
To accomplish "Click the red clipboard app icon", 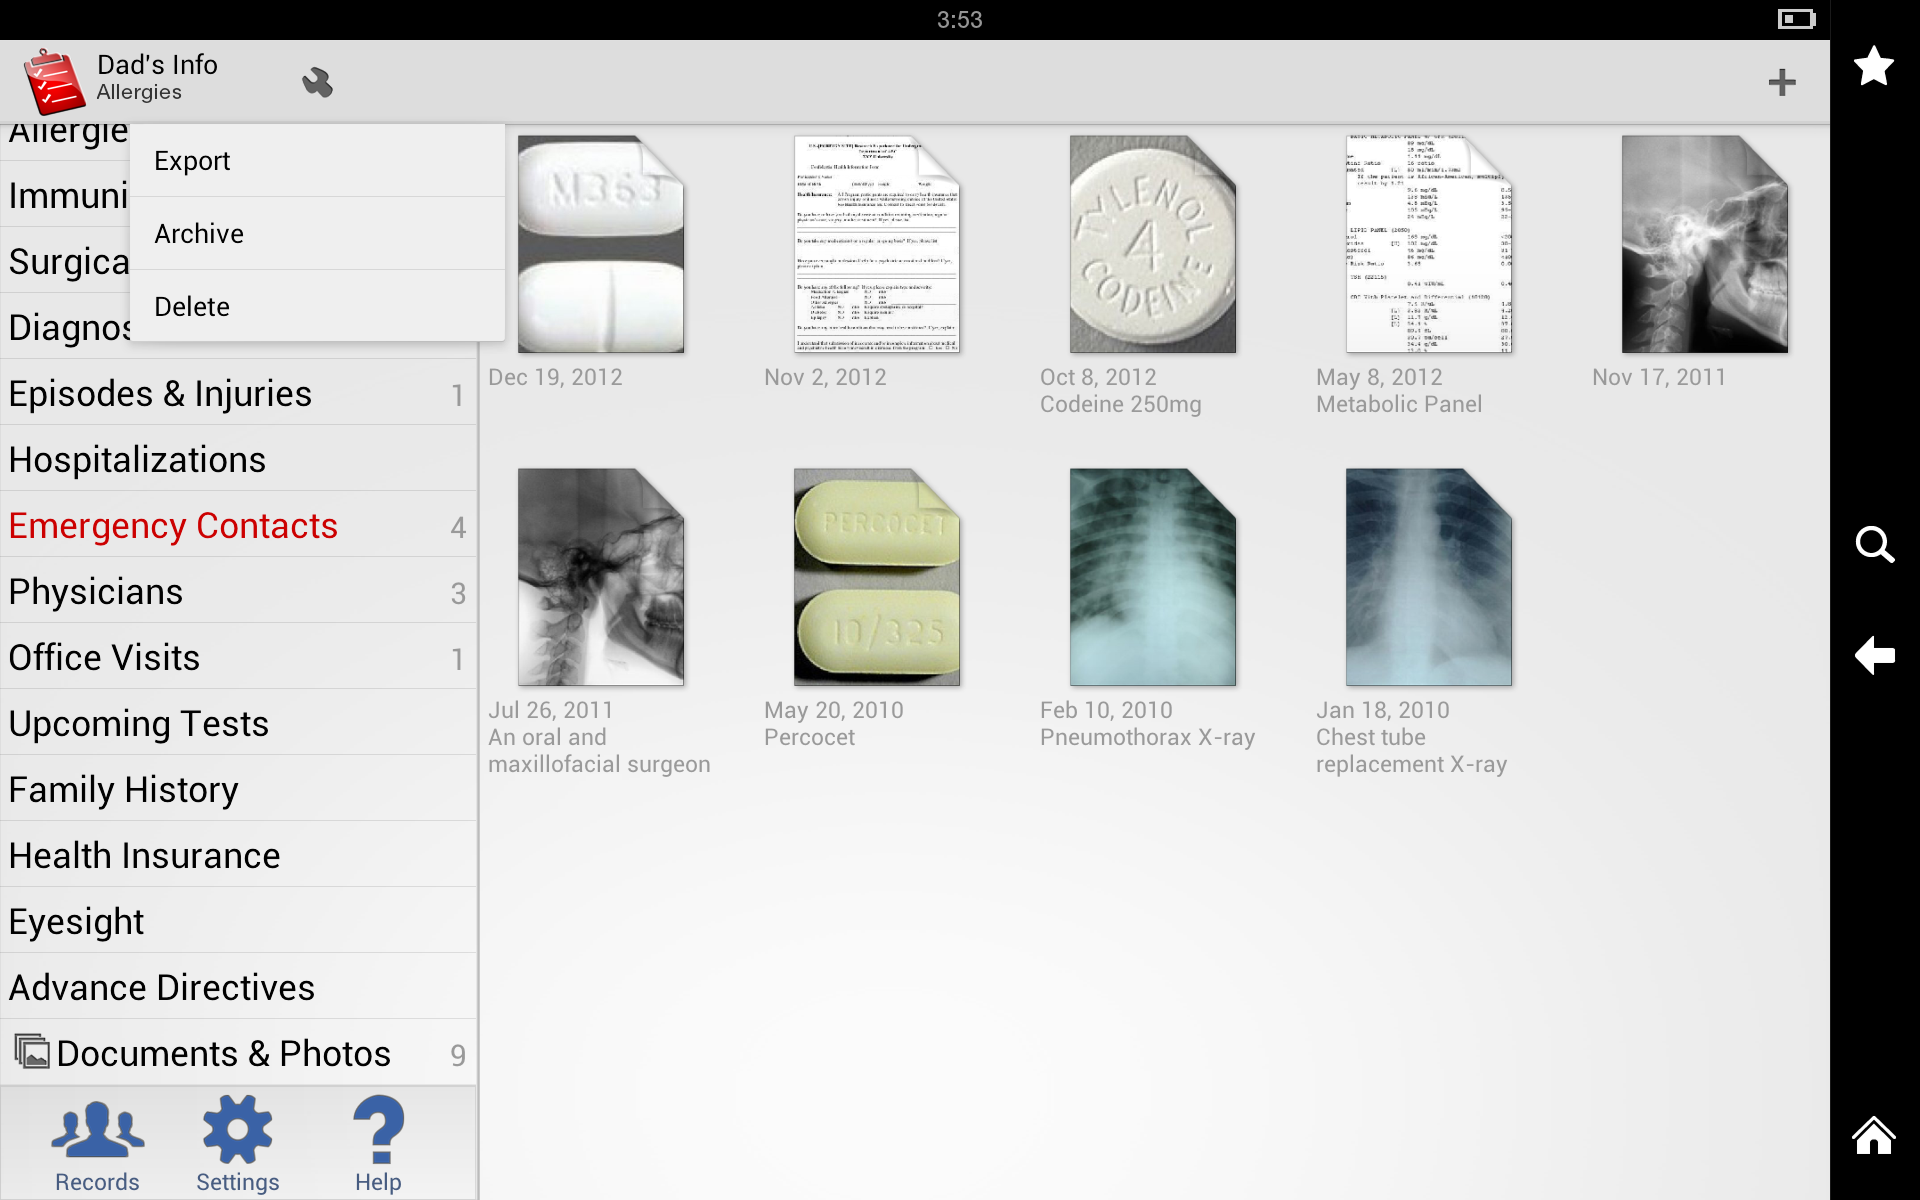I will [x=53, y=82].
